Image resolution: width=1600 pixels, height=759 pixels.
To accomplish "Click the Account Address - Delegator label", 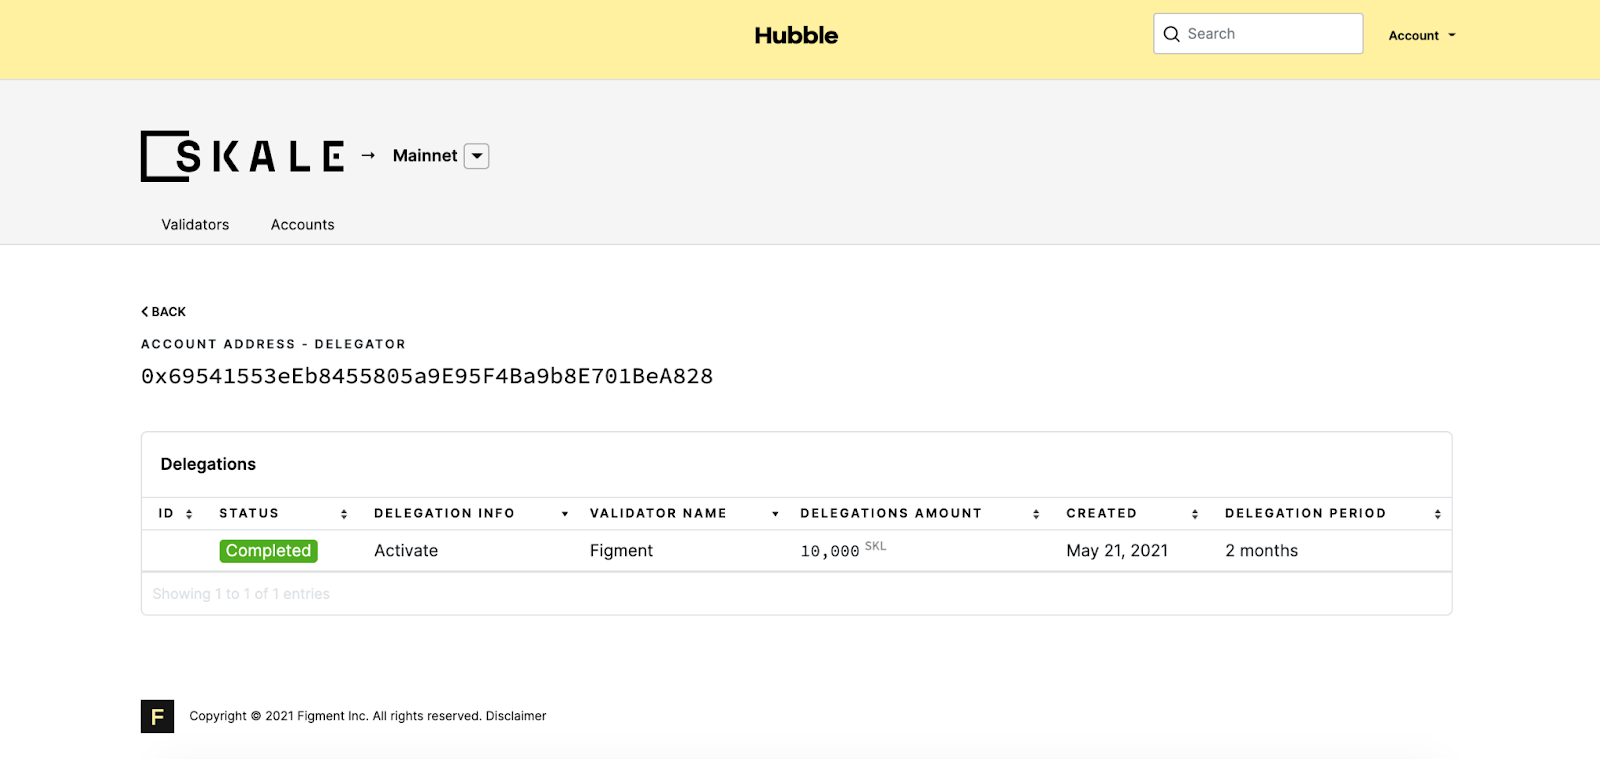I will click(x=273, y=344).
